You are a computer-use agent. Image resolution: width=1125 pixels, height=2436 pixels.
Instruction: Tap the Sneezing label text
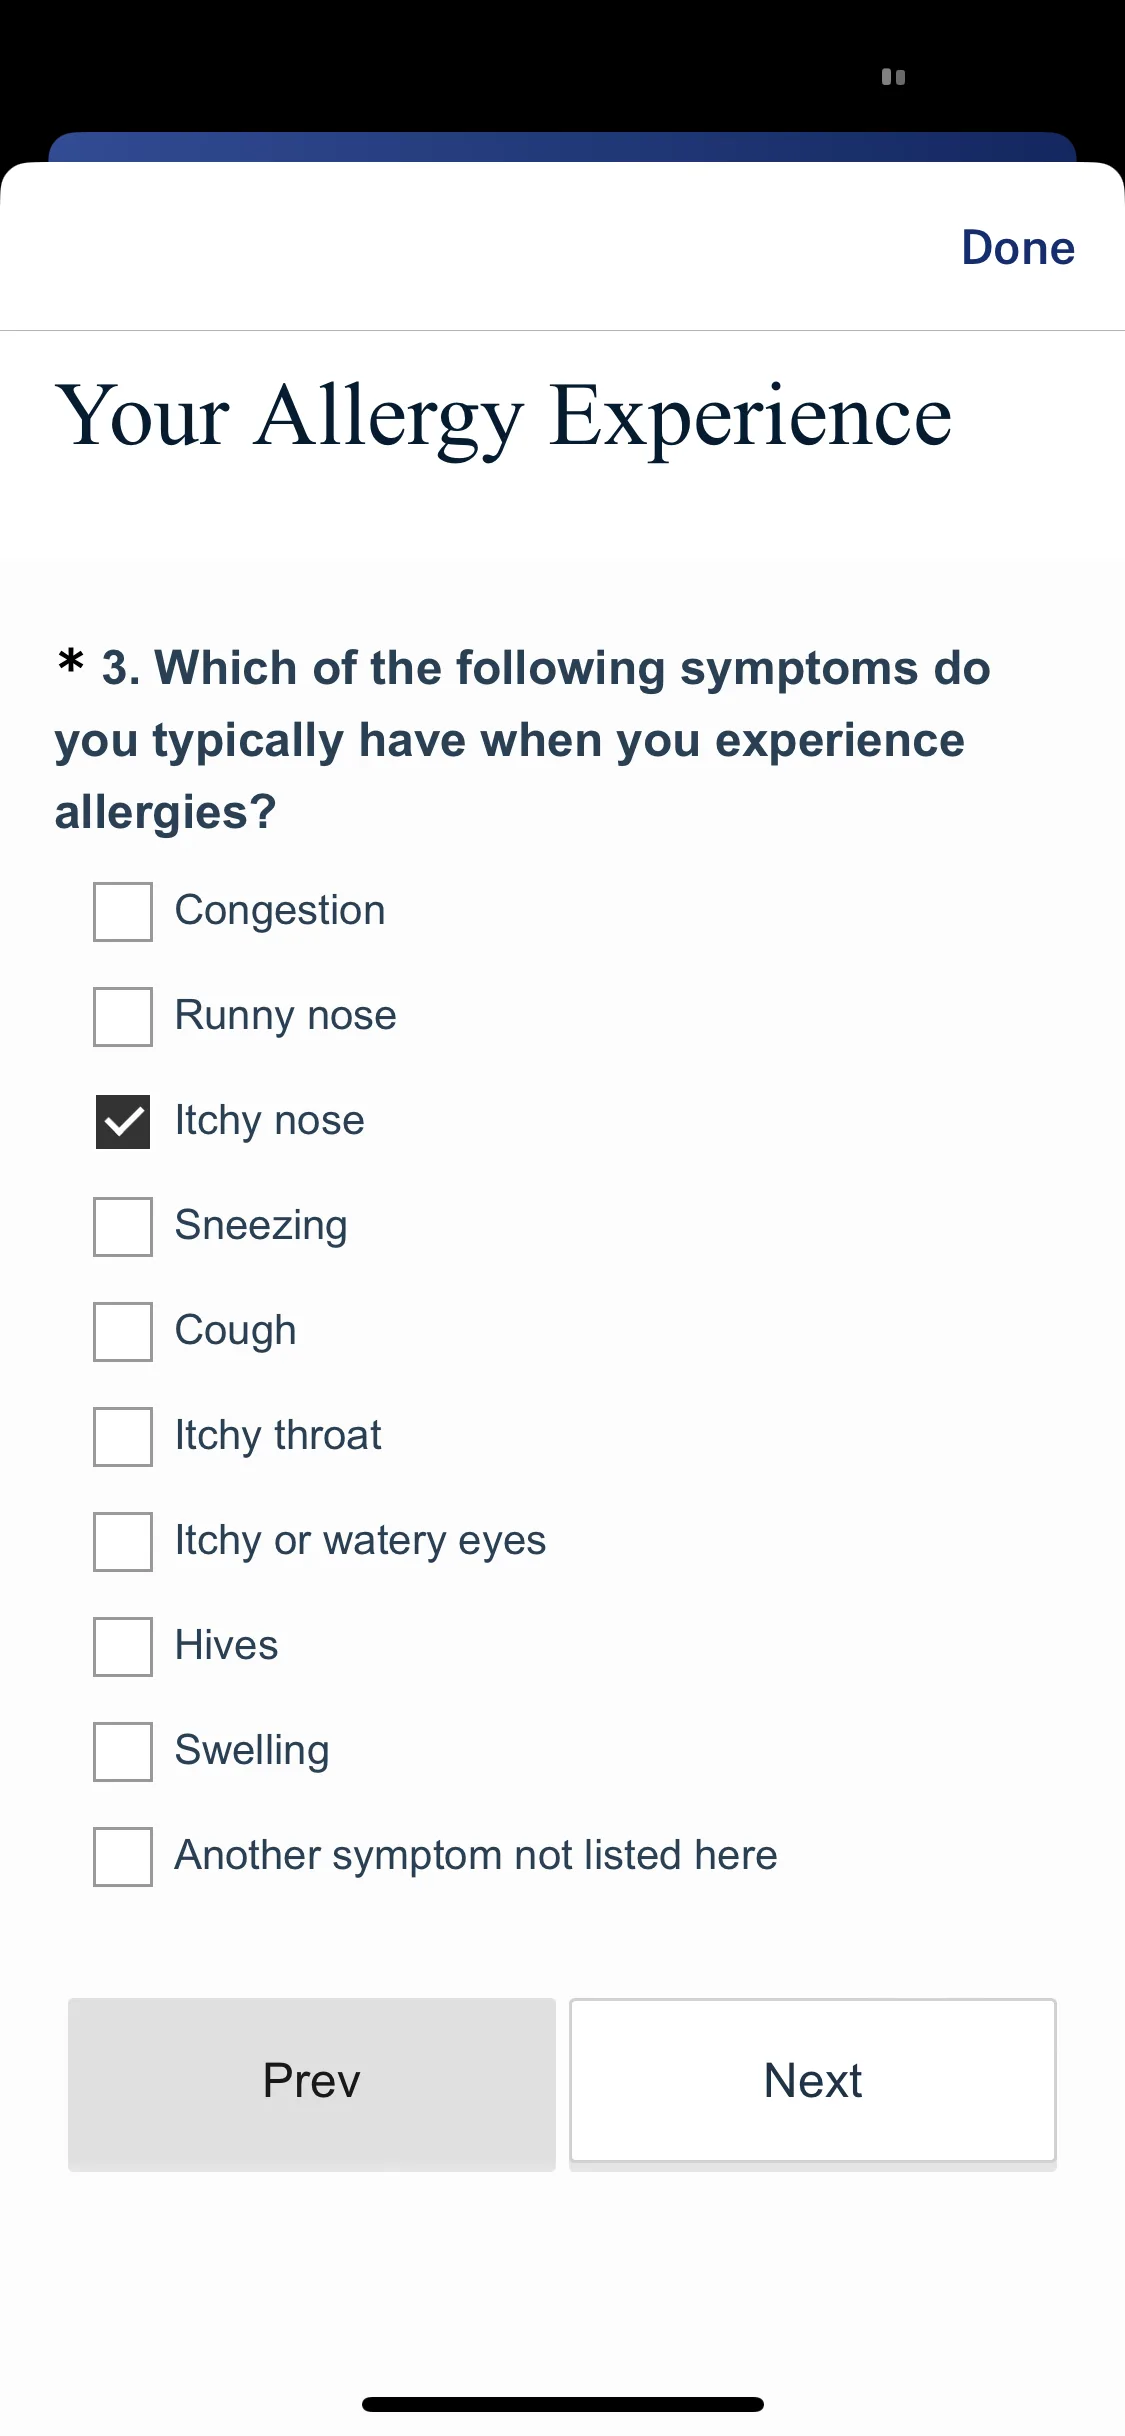(261, 1226)
